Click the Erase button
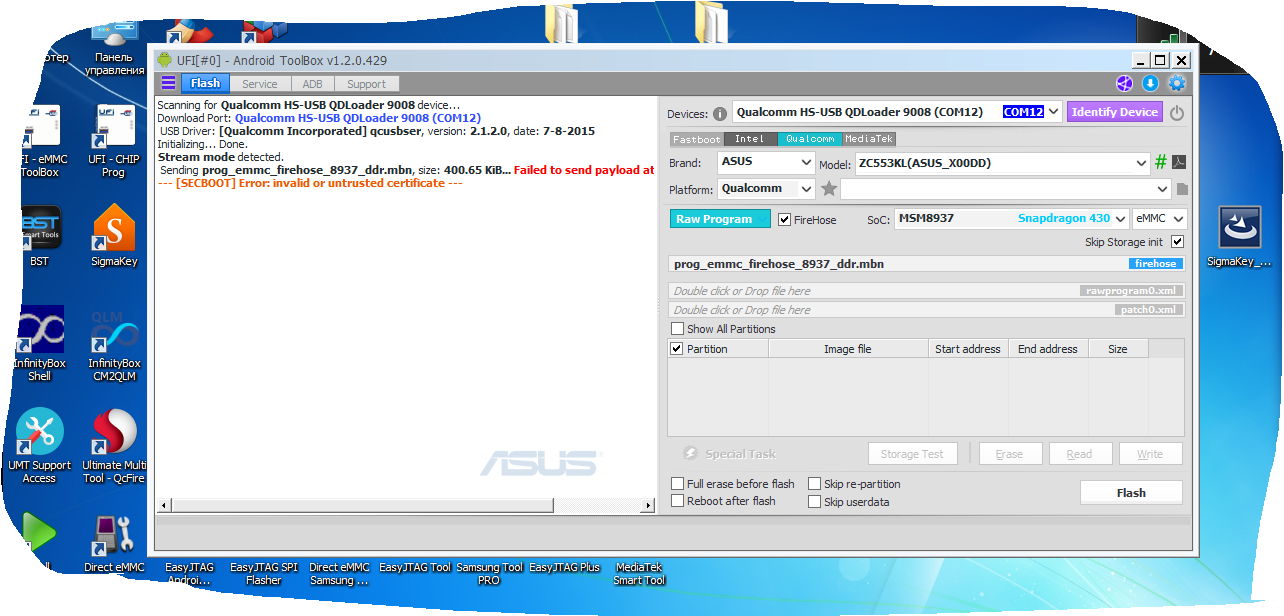This screenshot has width=1284, height=616. (x=1009, y=454)
